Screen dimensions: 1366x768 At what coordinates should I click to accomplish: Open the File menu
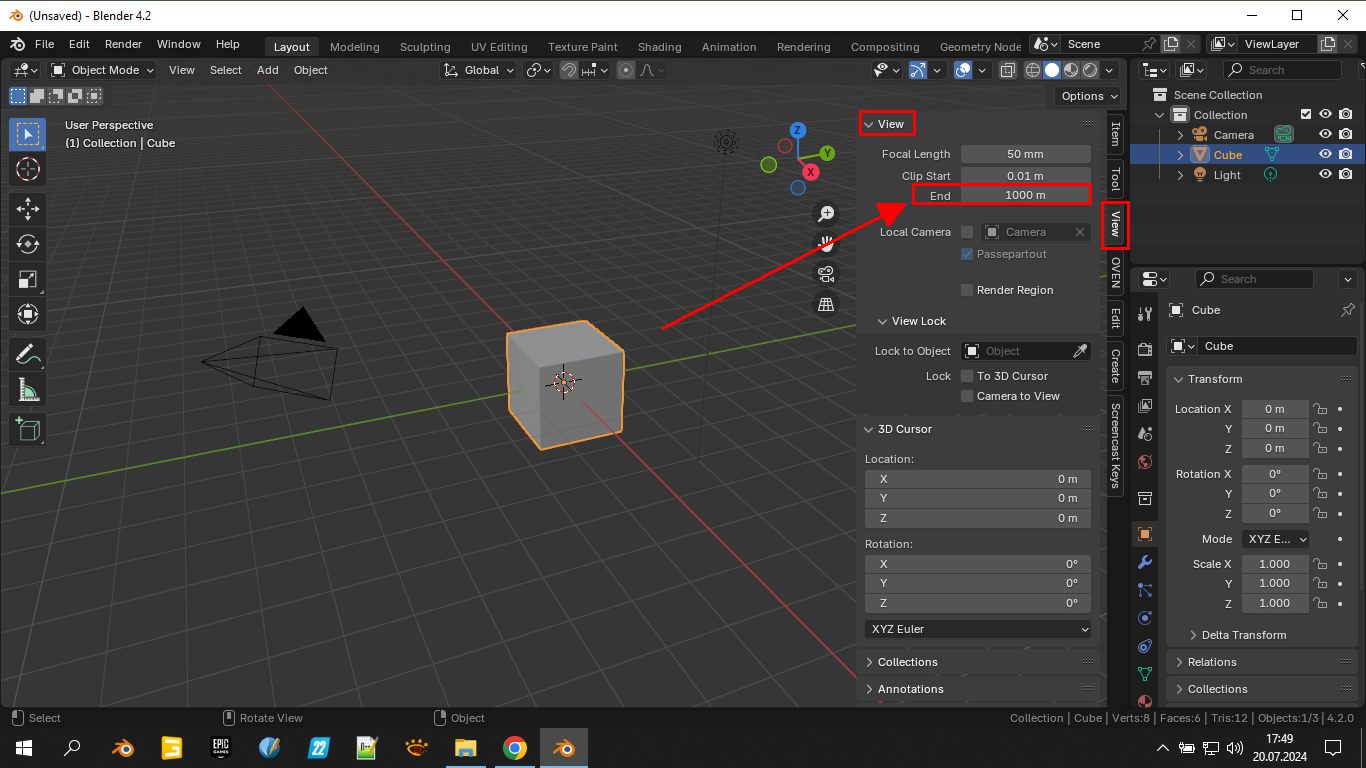click(45, 45)
